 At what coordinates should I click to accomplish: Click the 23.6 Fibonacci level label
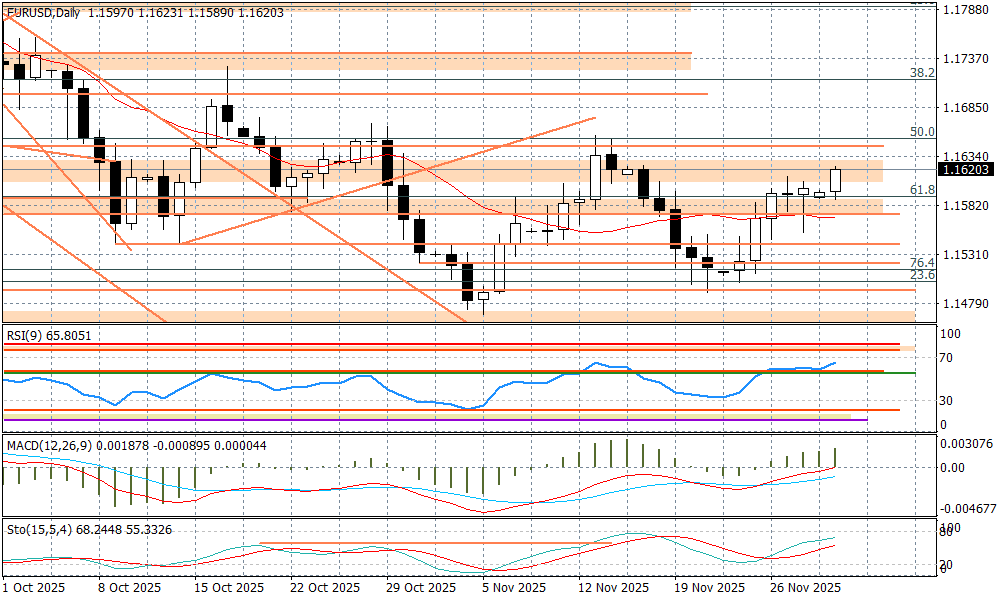click(x=921, y=275)
